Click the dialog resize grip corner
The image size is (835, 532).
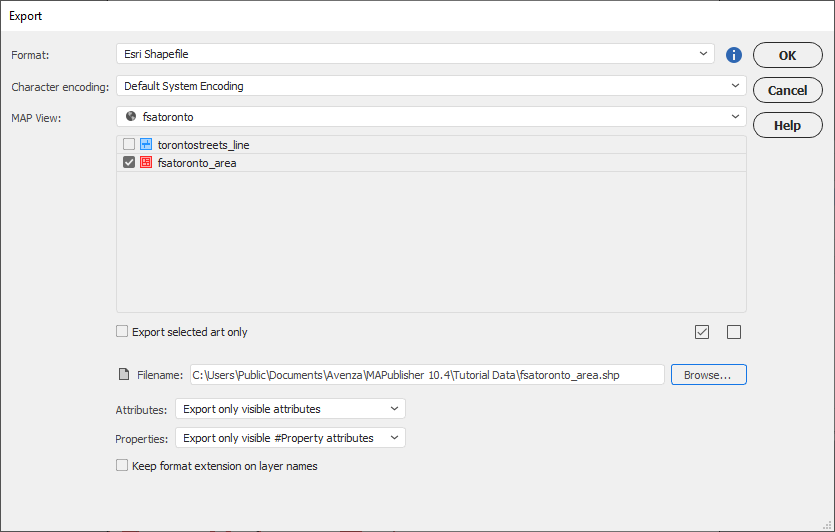click(x=827, y=525)
